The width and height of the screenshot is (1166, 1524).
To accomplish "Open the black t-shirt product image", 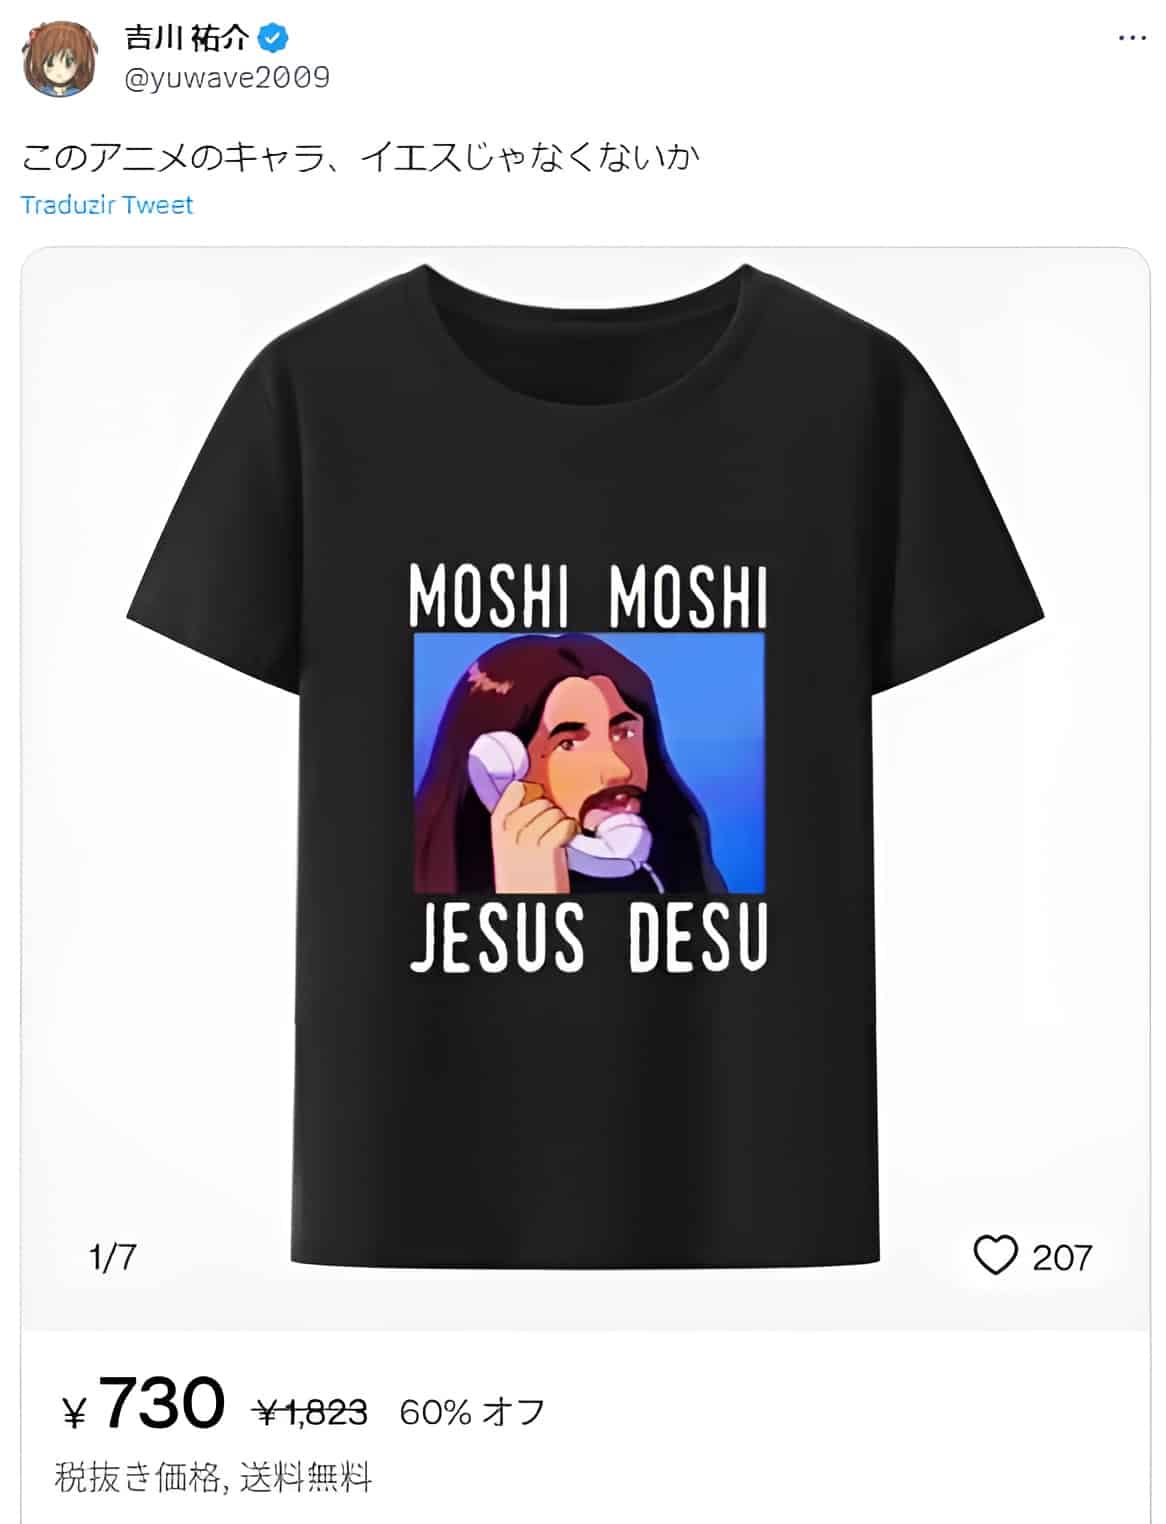I will 585,766.
